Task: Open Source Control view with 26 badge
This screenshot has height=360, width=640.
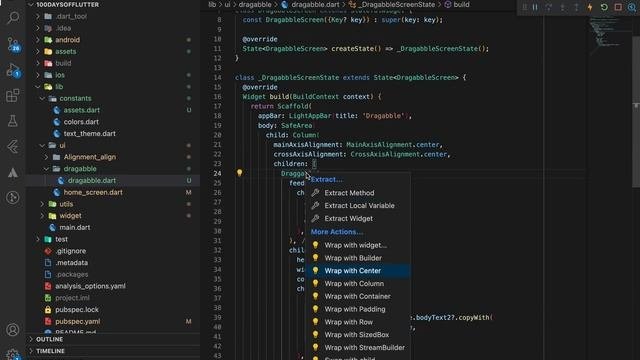Action: [x=13, y=44]
